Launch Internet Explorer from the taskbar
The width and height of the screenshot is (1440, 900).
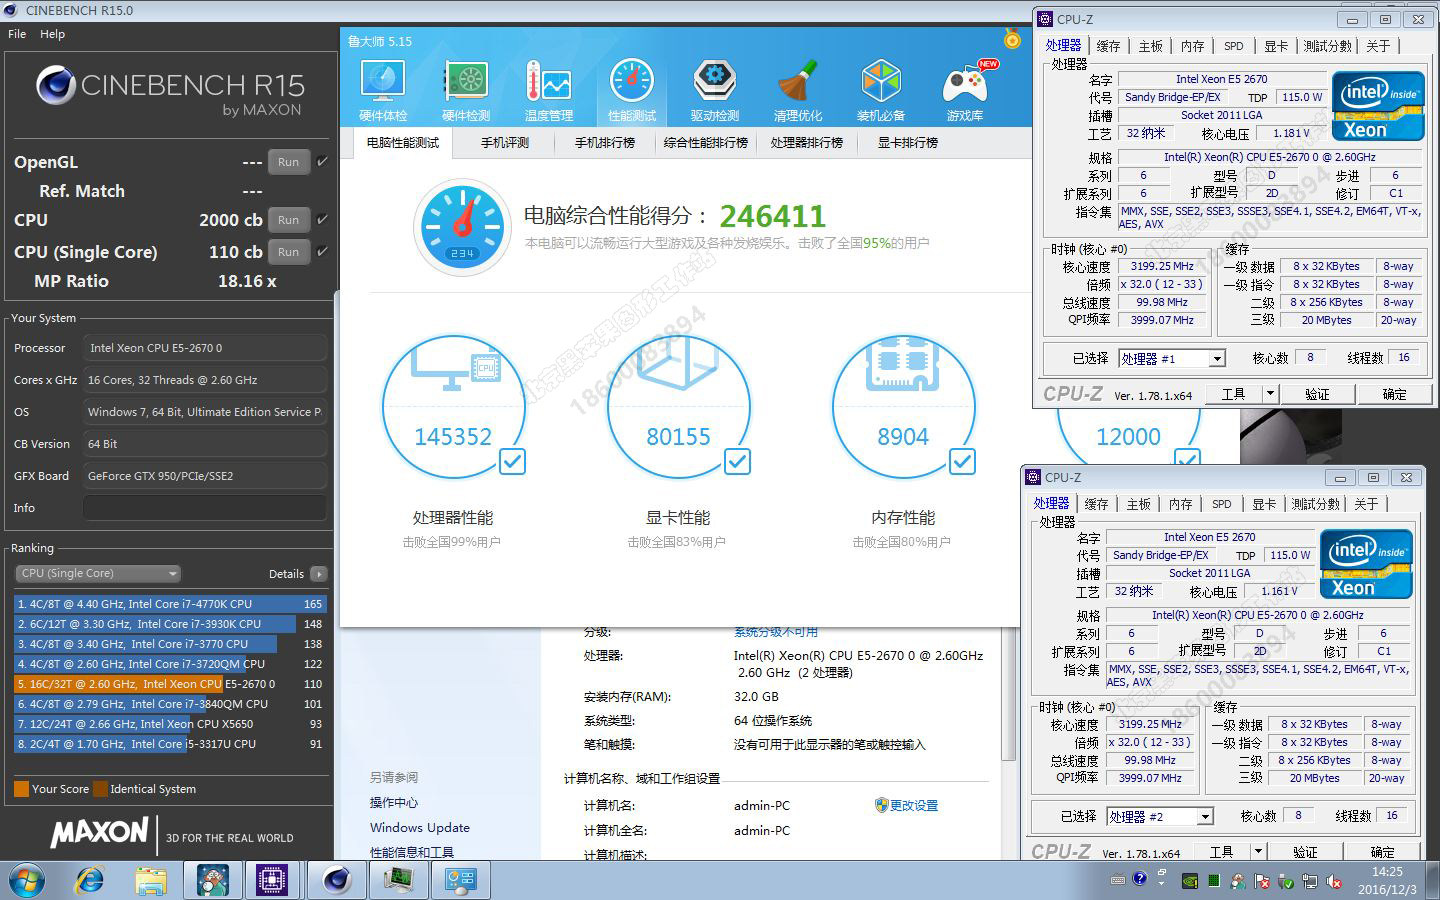click(x=90, y=880)
